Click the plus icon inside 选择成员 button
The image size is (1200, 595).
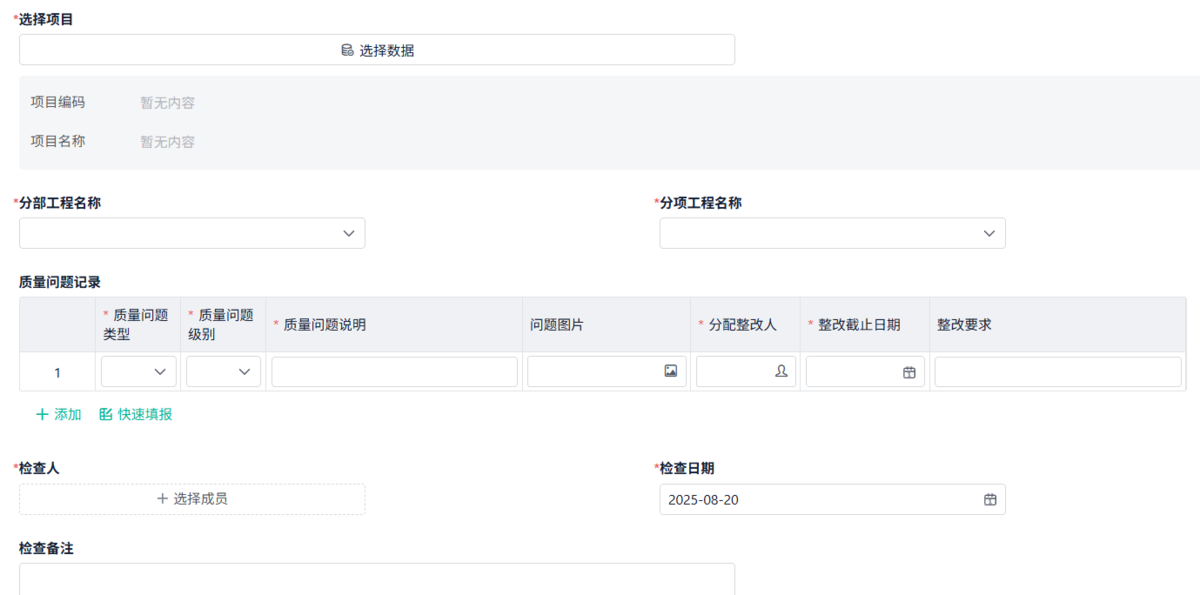point(161,499)
